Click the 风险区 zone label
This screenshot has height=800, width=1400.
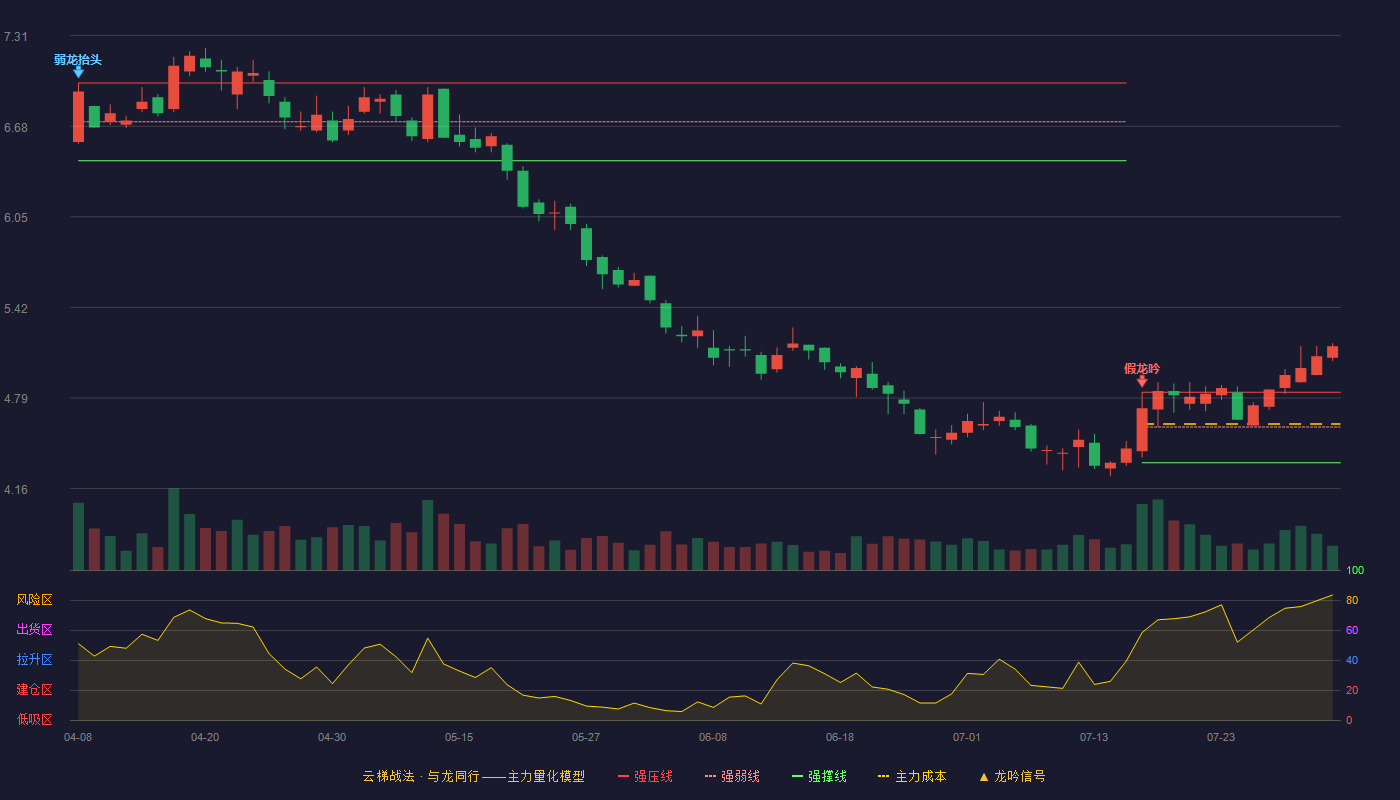coord(34,600)
